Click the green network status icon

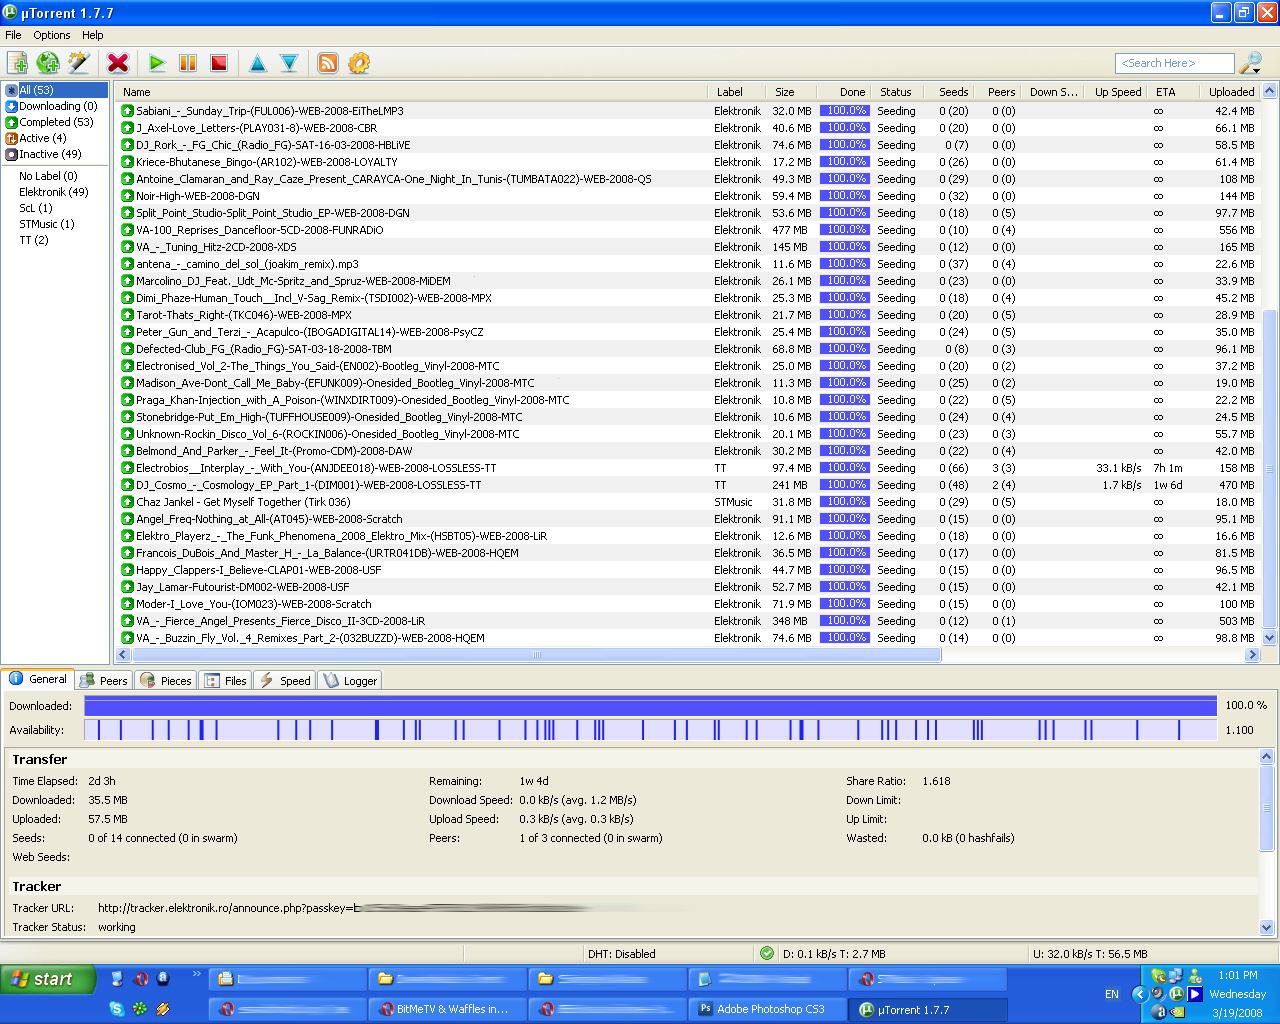click(x=767, y=953)
